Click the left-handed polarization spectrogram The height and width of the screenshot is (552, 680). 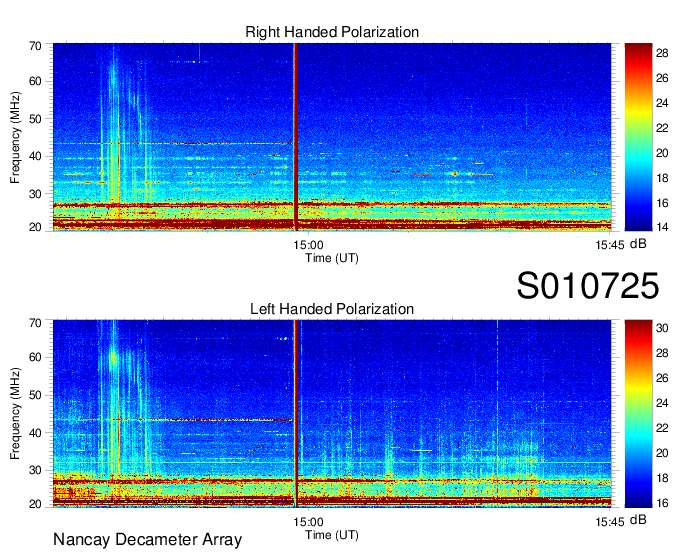332,414
